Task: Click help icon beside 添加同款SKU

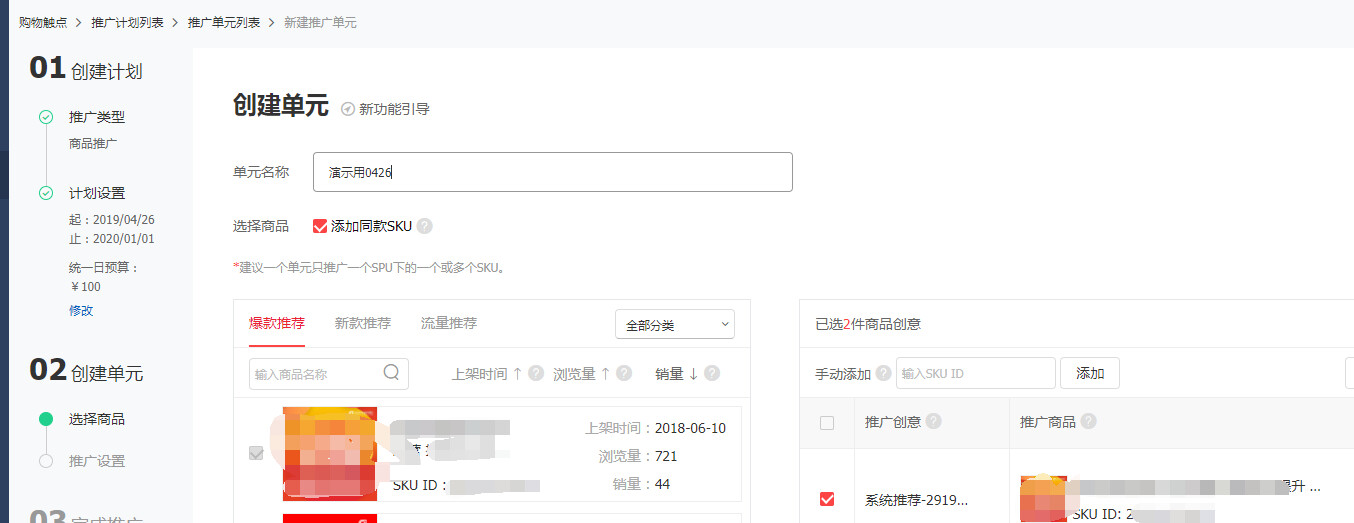Action: coord(424,226)
